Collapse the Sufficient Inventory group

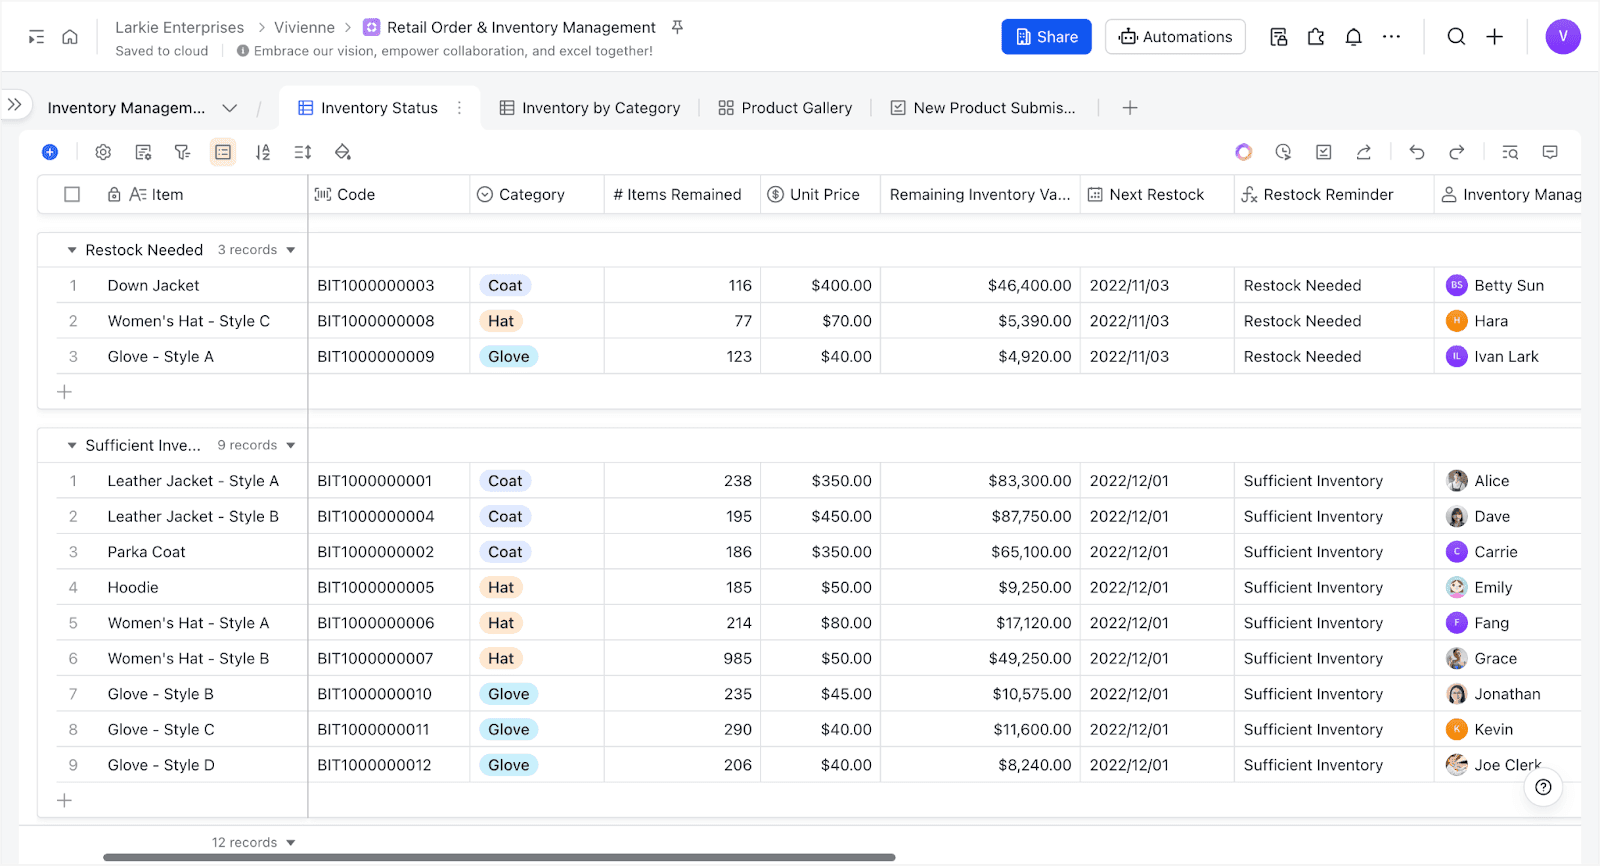[x=72, y=445]
